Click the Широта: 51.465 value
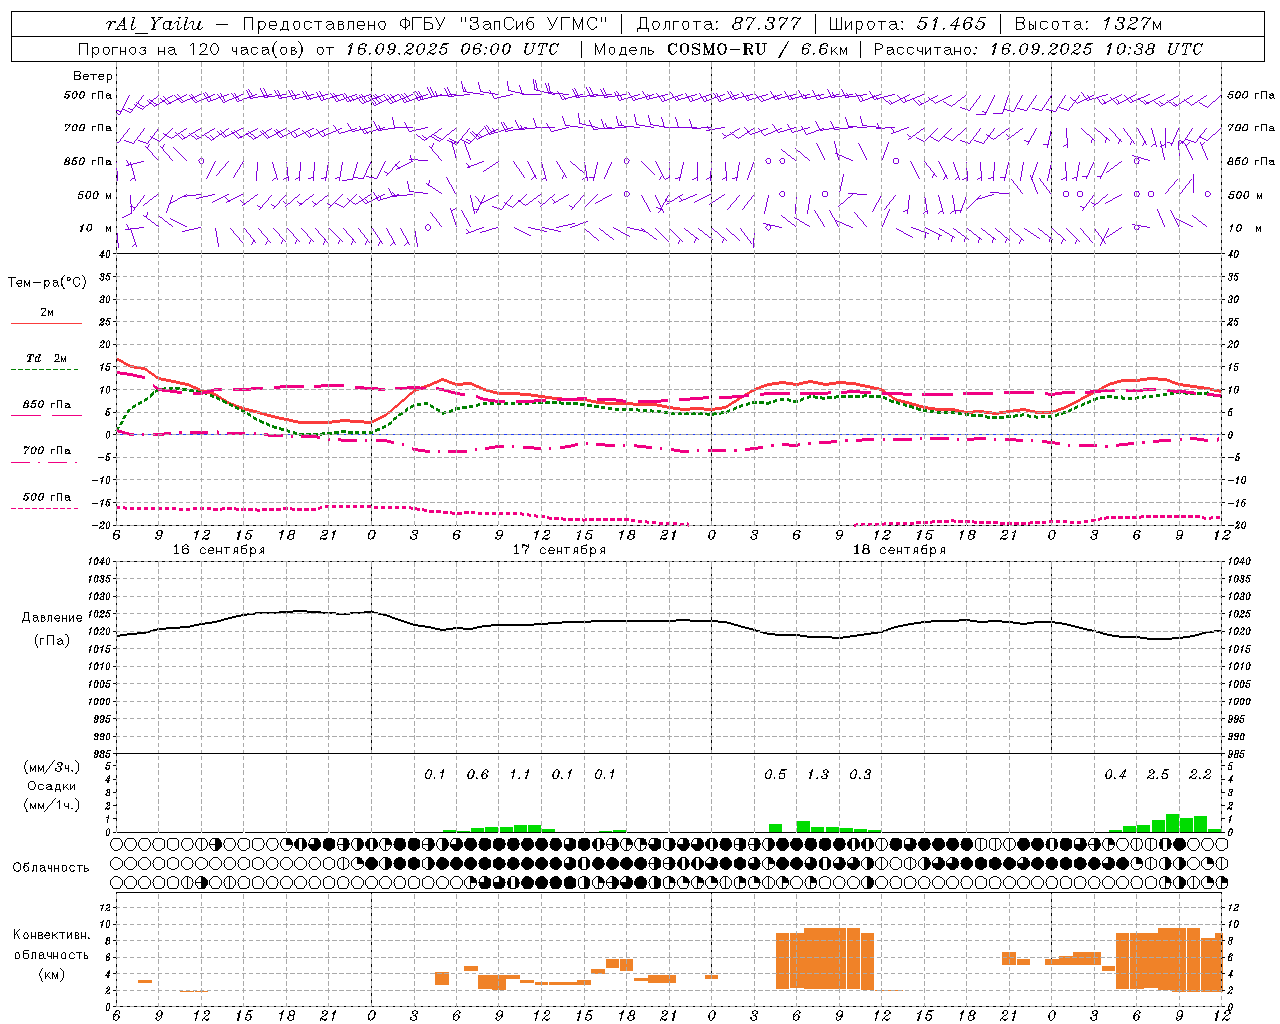The image size is (1280, 1024). click(x=907, y=24)
